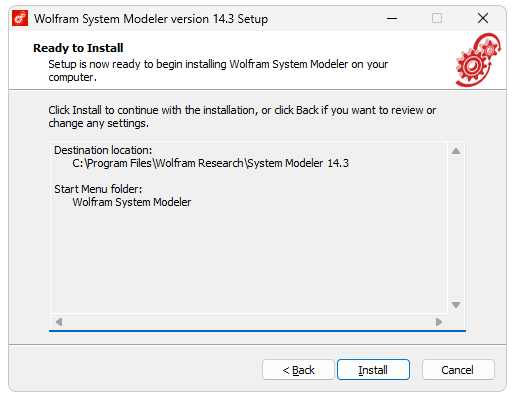Viewport: 512px width, 402px height.
Task: Go back with the Back button
Action: pos(298,369)
